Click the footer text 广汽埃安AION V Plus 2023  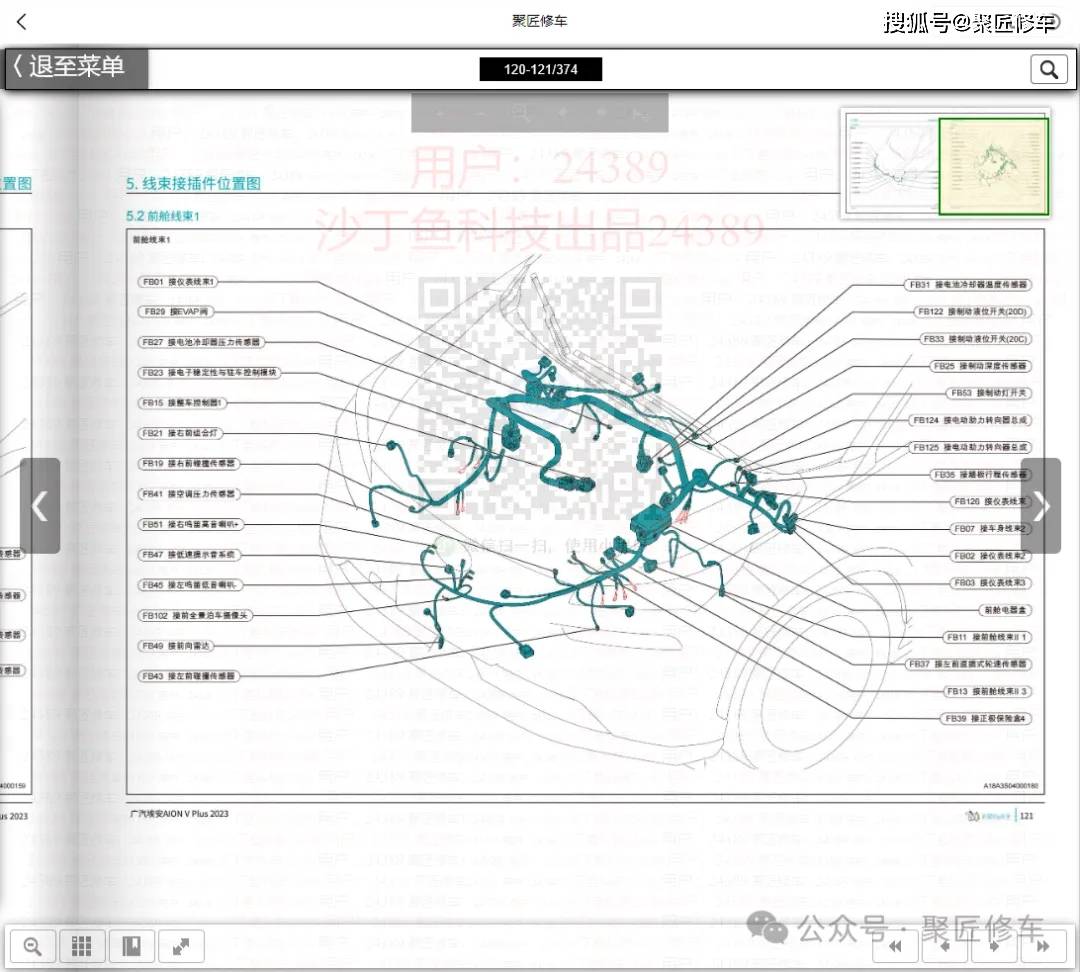(179, 814)
